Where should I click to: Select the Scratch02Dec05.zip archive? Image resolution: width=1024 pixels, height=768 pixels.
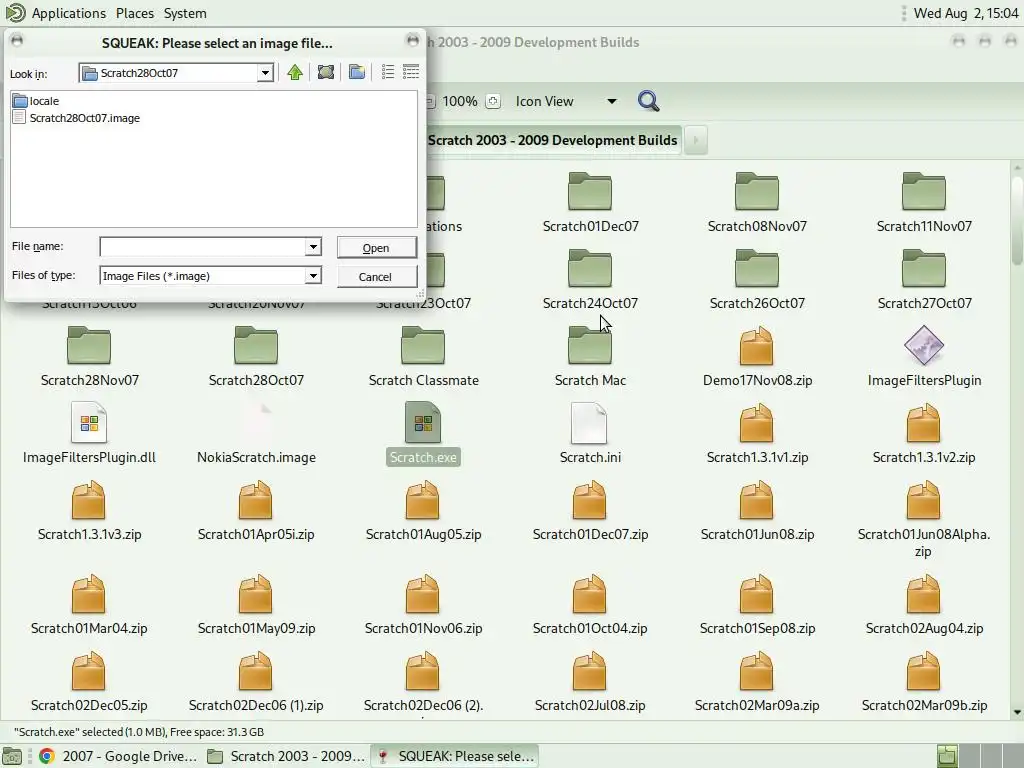point(89,682)
